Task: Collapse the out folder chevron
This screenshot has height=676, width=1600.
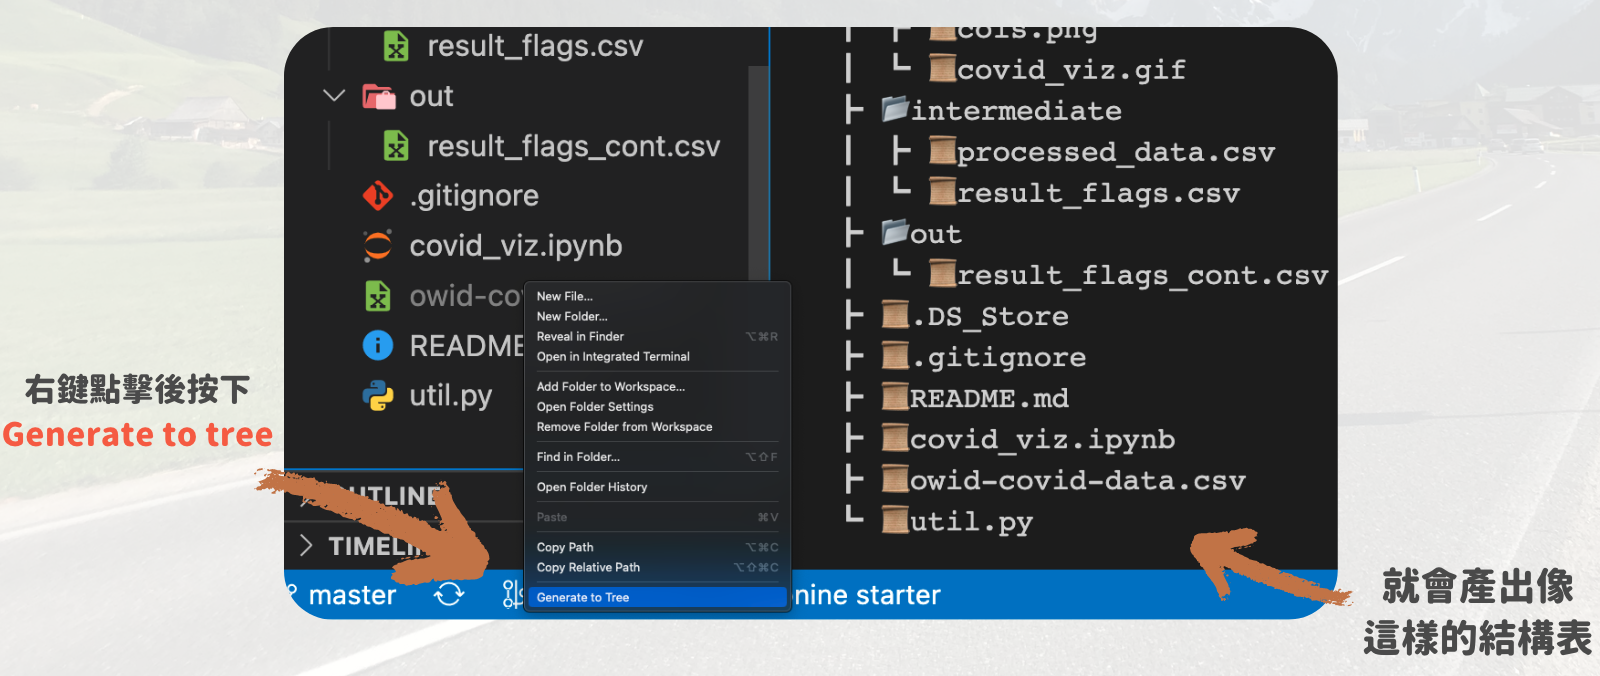Action: point(334,96)
